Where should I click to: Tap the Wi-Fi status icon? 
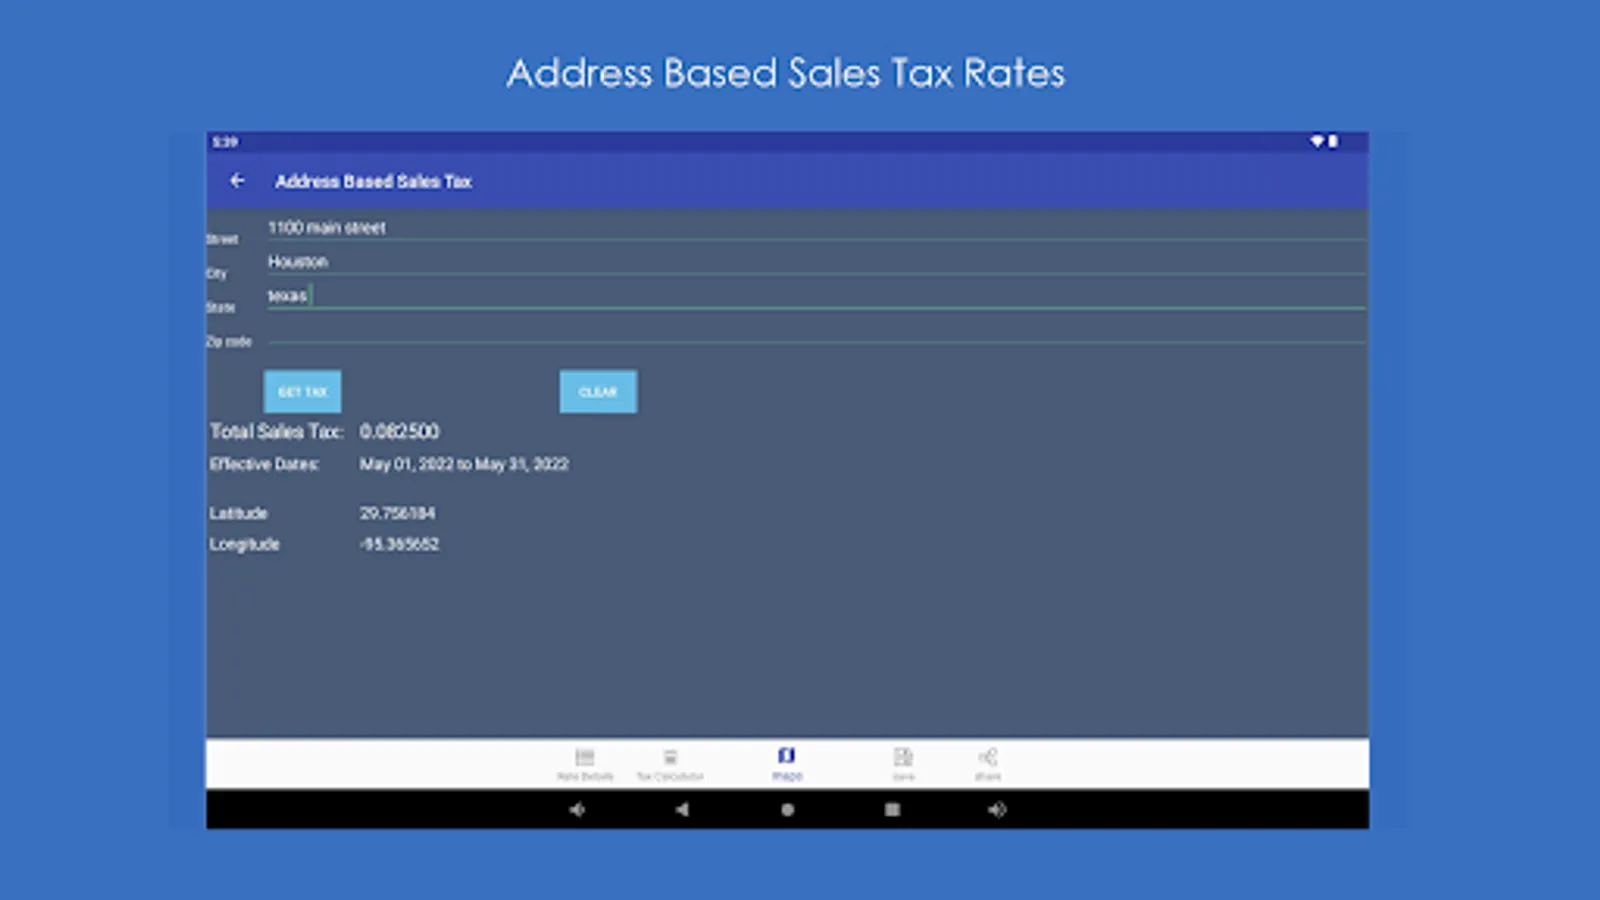tap(1317, 142)
